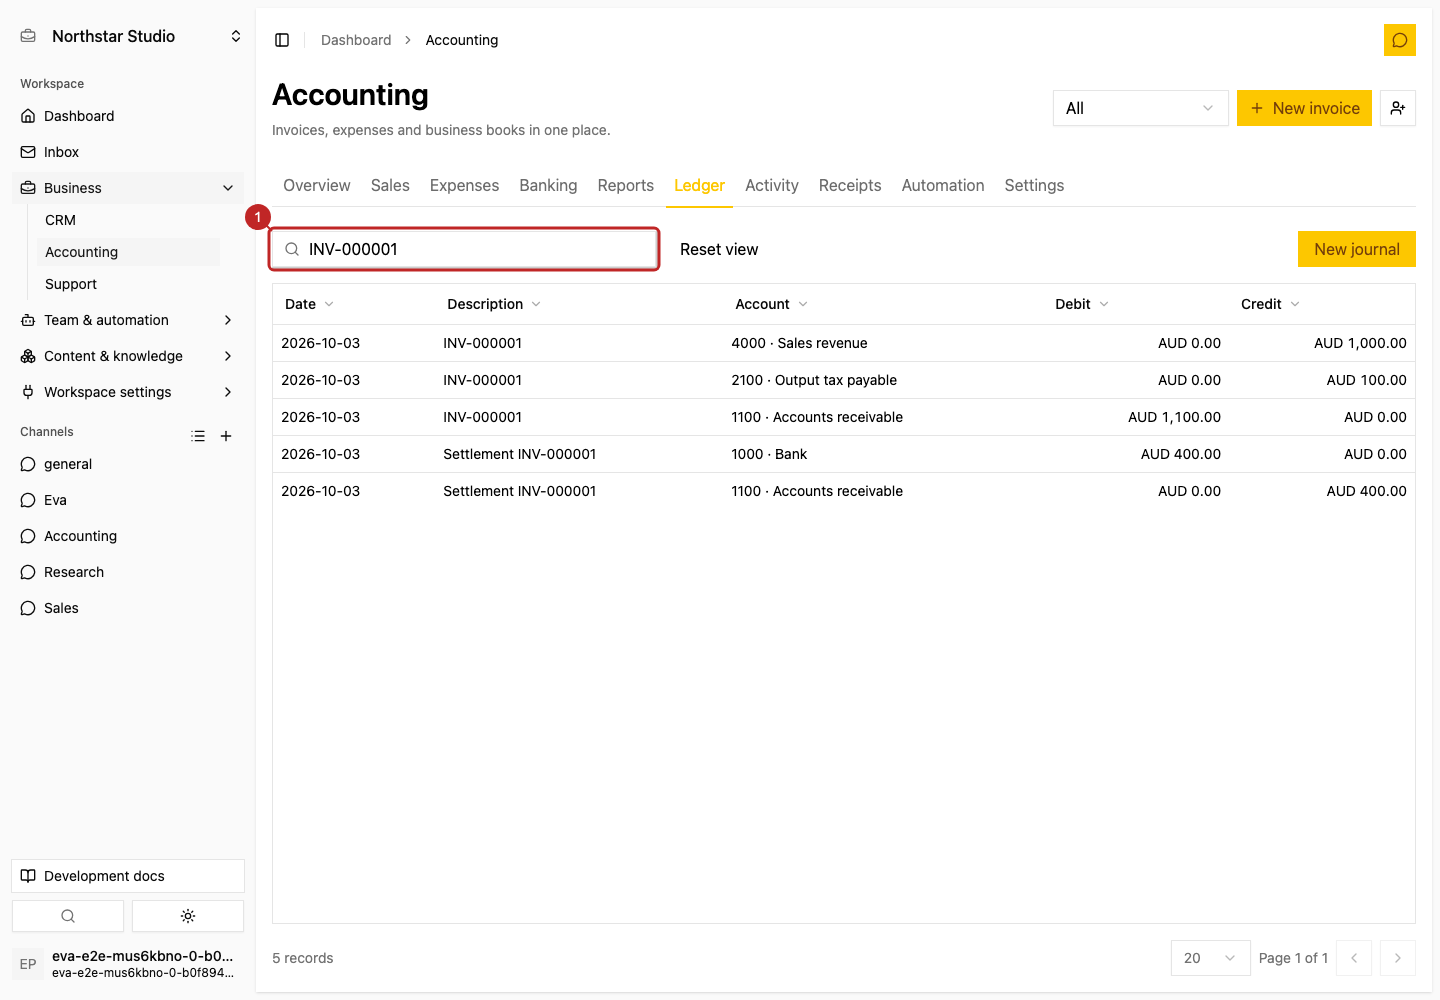
Task: Open the yellow chat bubble icon
Action: pos(1400,40)
